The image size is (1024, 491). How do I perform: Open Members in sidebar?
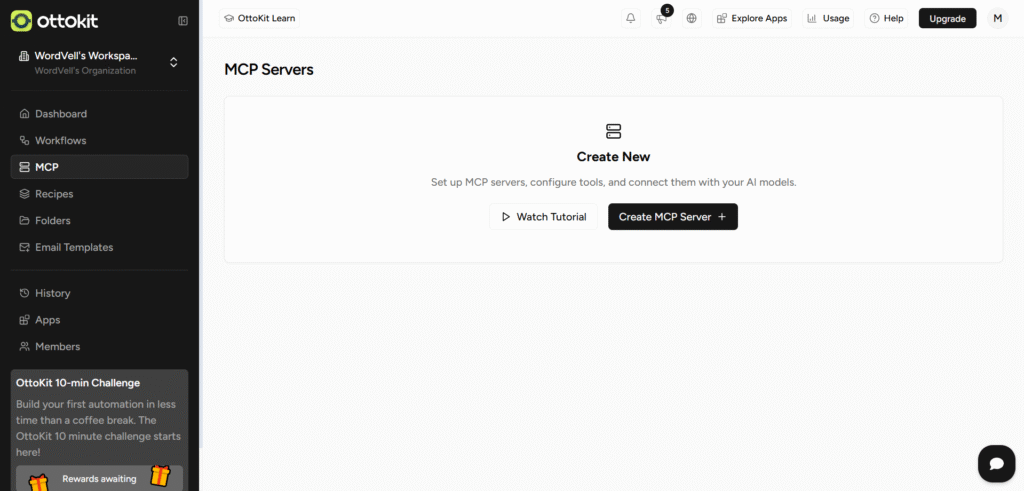tap(99, 347)
